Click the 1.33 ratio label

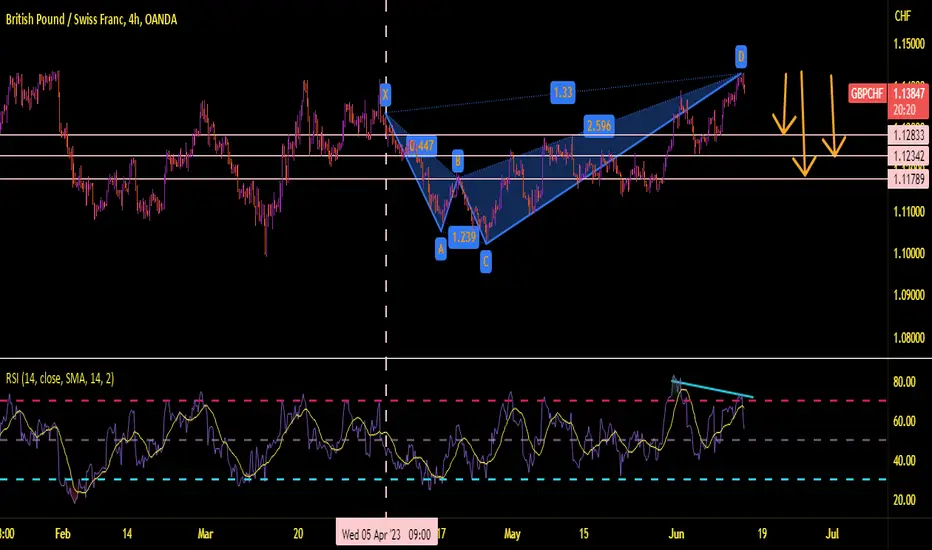click(562, 92)
